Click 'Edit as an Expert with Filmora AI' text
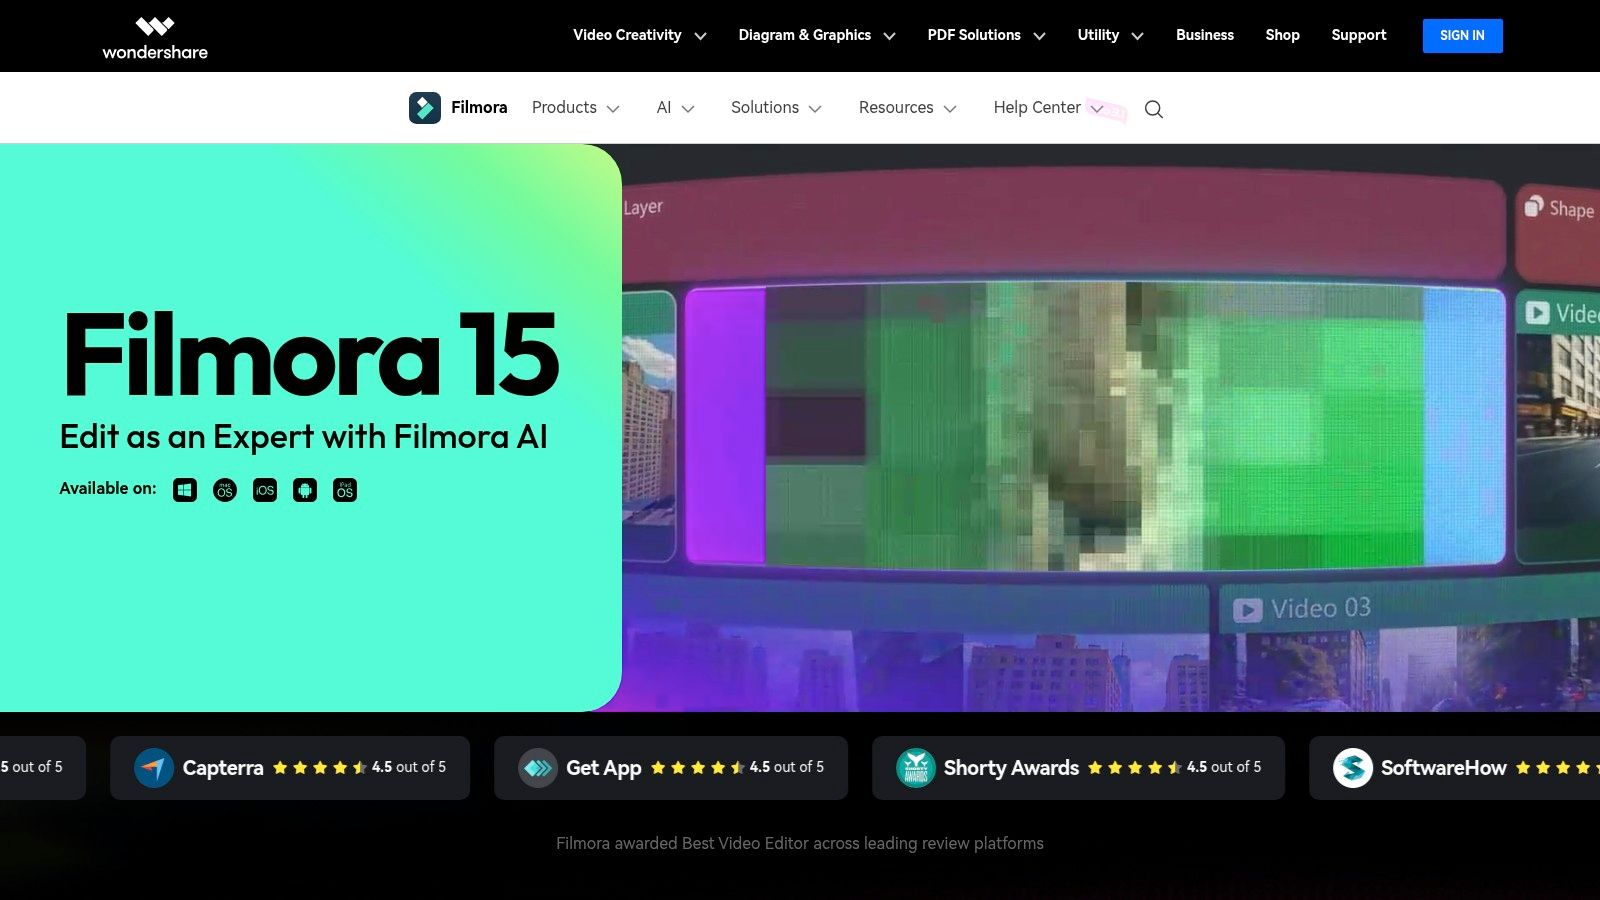Screen dimensions: 1600x900 pyautogui.click(x=304, y=437)
